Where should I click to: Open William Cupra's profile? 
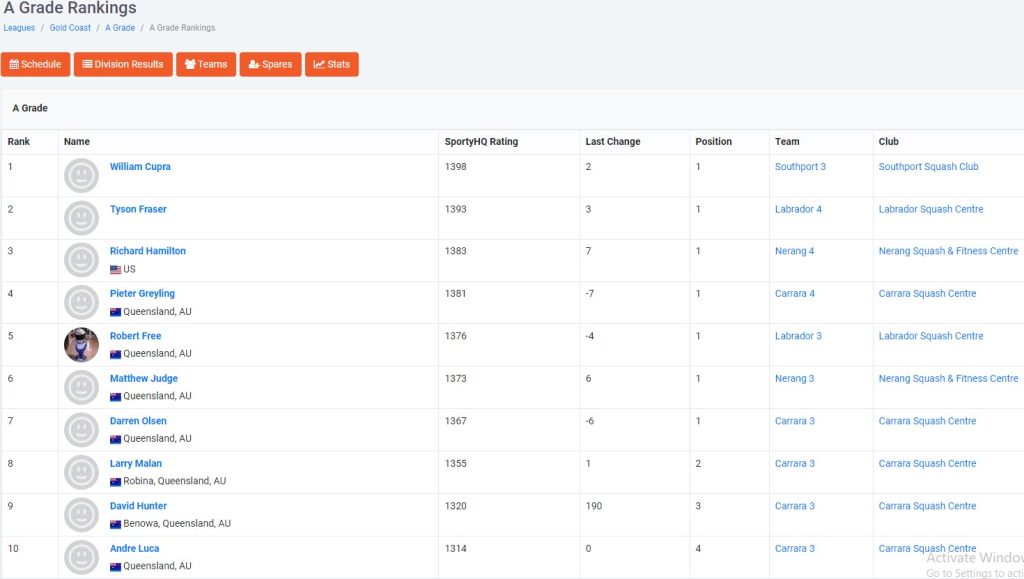140,166
